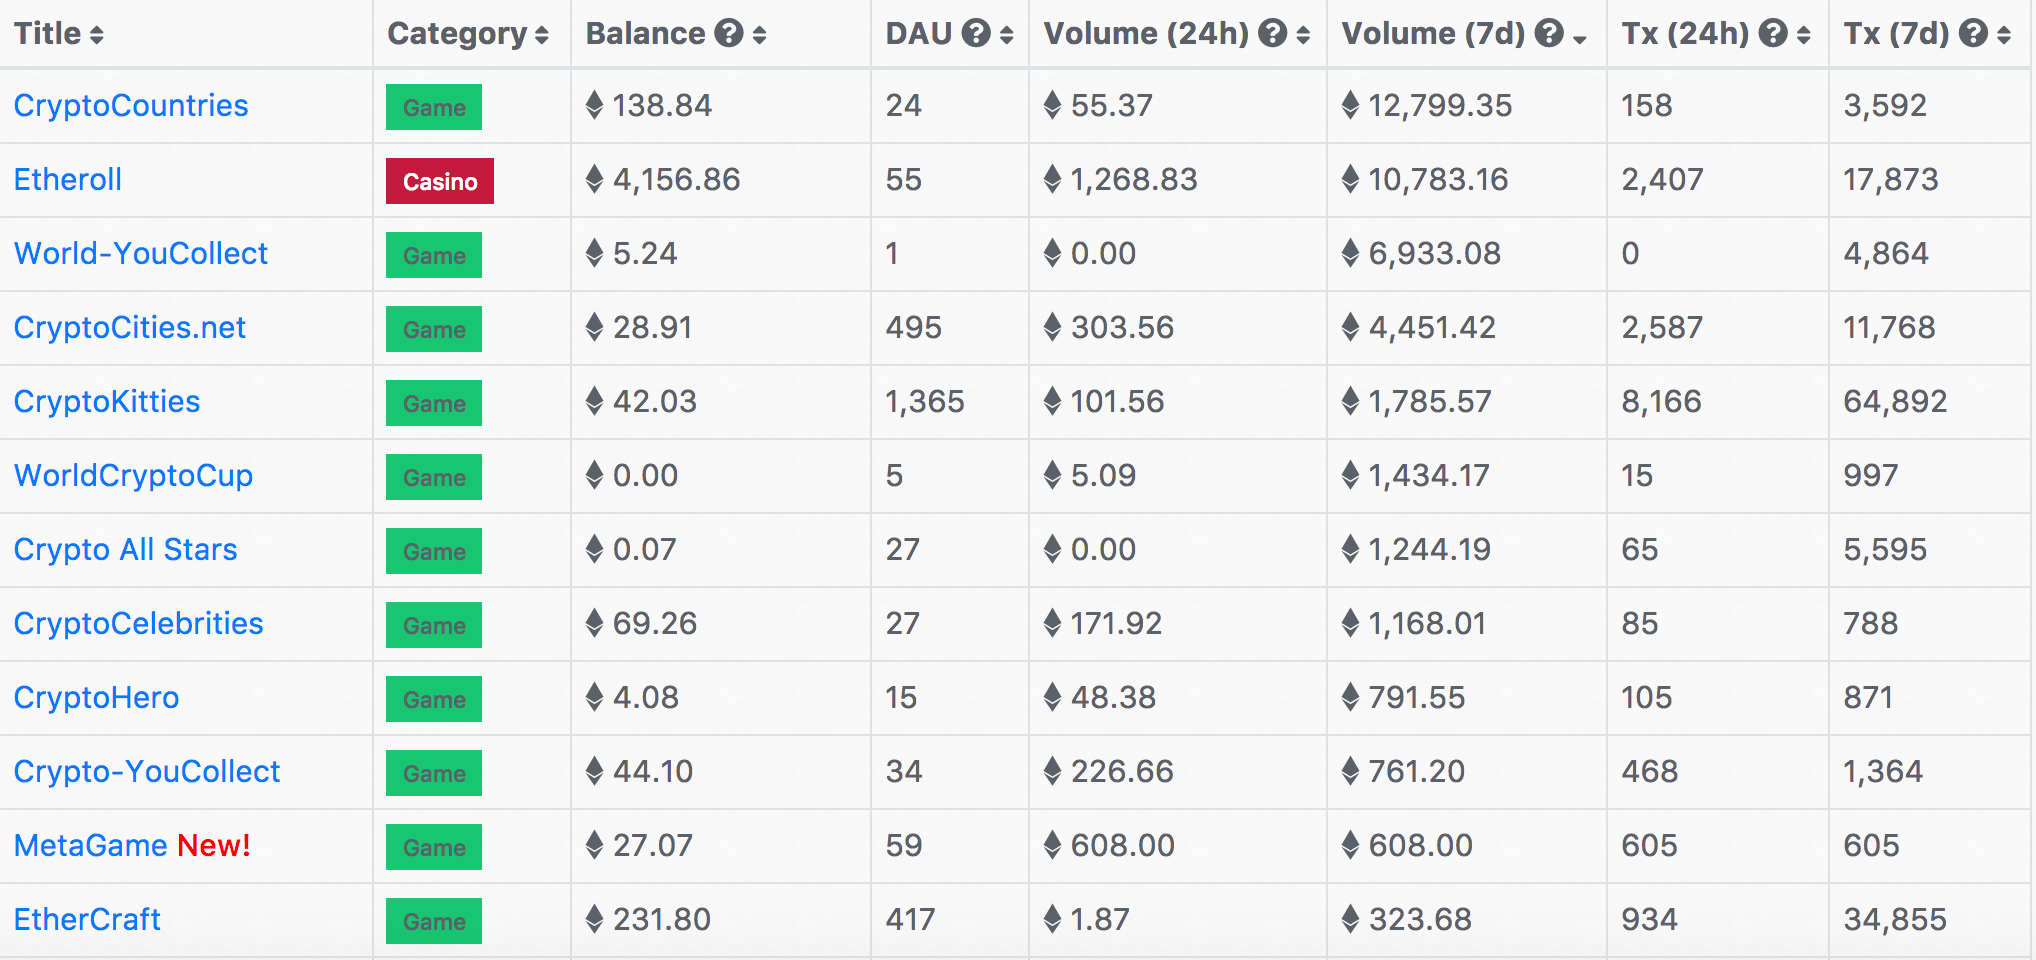Click the Game badge for WorldCryptoCup
The image size is (2036, 960).
[x=434, y=477]
